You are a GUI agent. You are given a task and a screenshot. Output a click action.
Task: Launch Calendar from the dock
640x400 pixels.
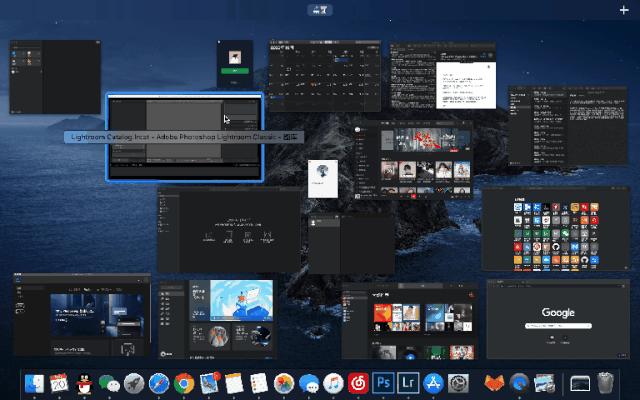(x=59, y=383)
